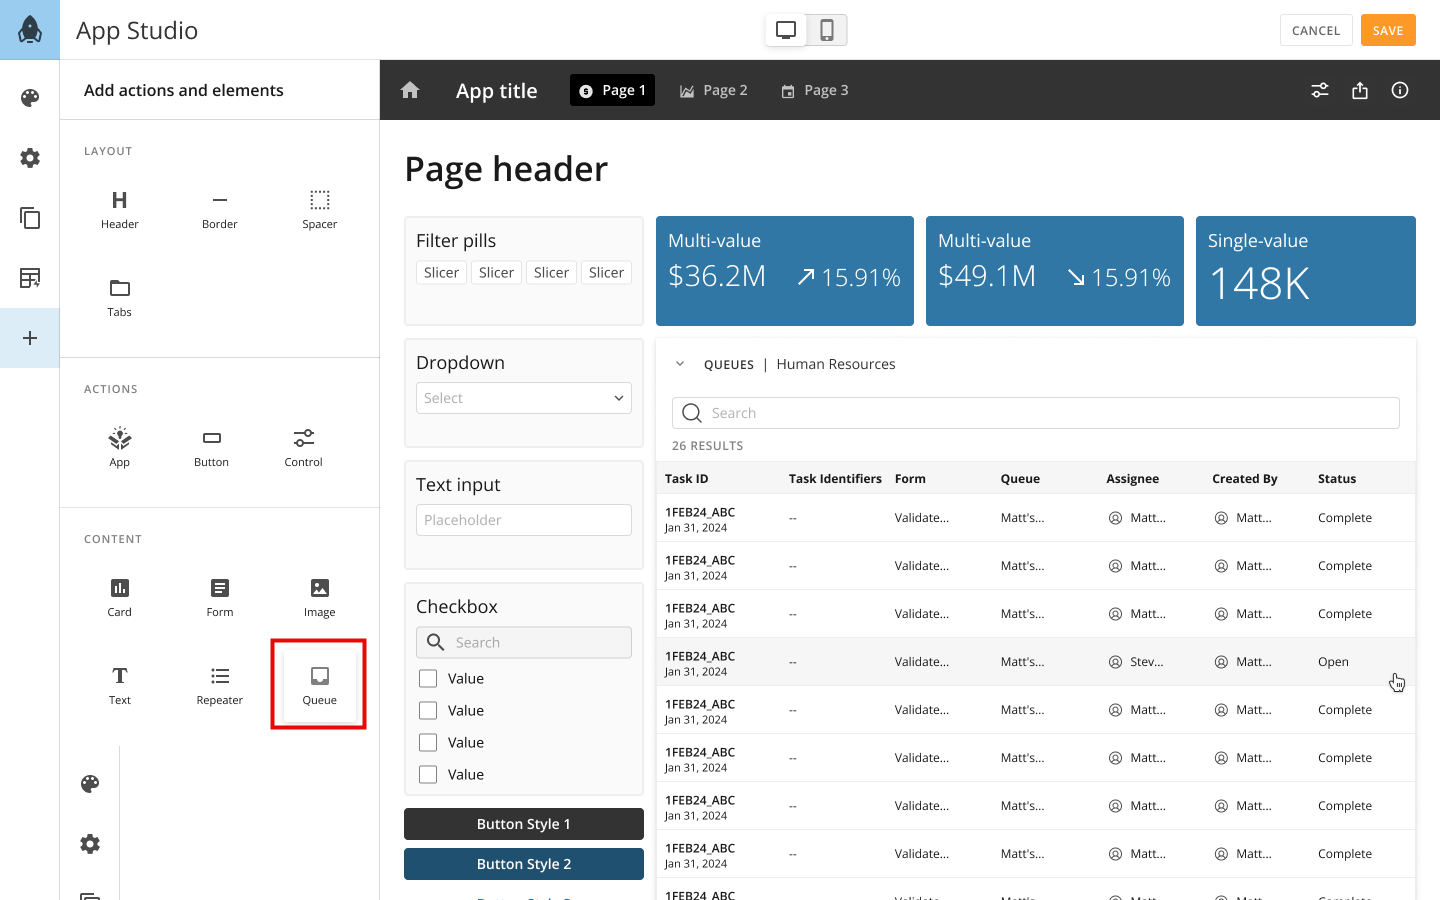This screenshot has height=900, width=1440.
Task: Click the rocket logo icon
Action: click(x=30, y=30)
